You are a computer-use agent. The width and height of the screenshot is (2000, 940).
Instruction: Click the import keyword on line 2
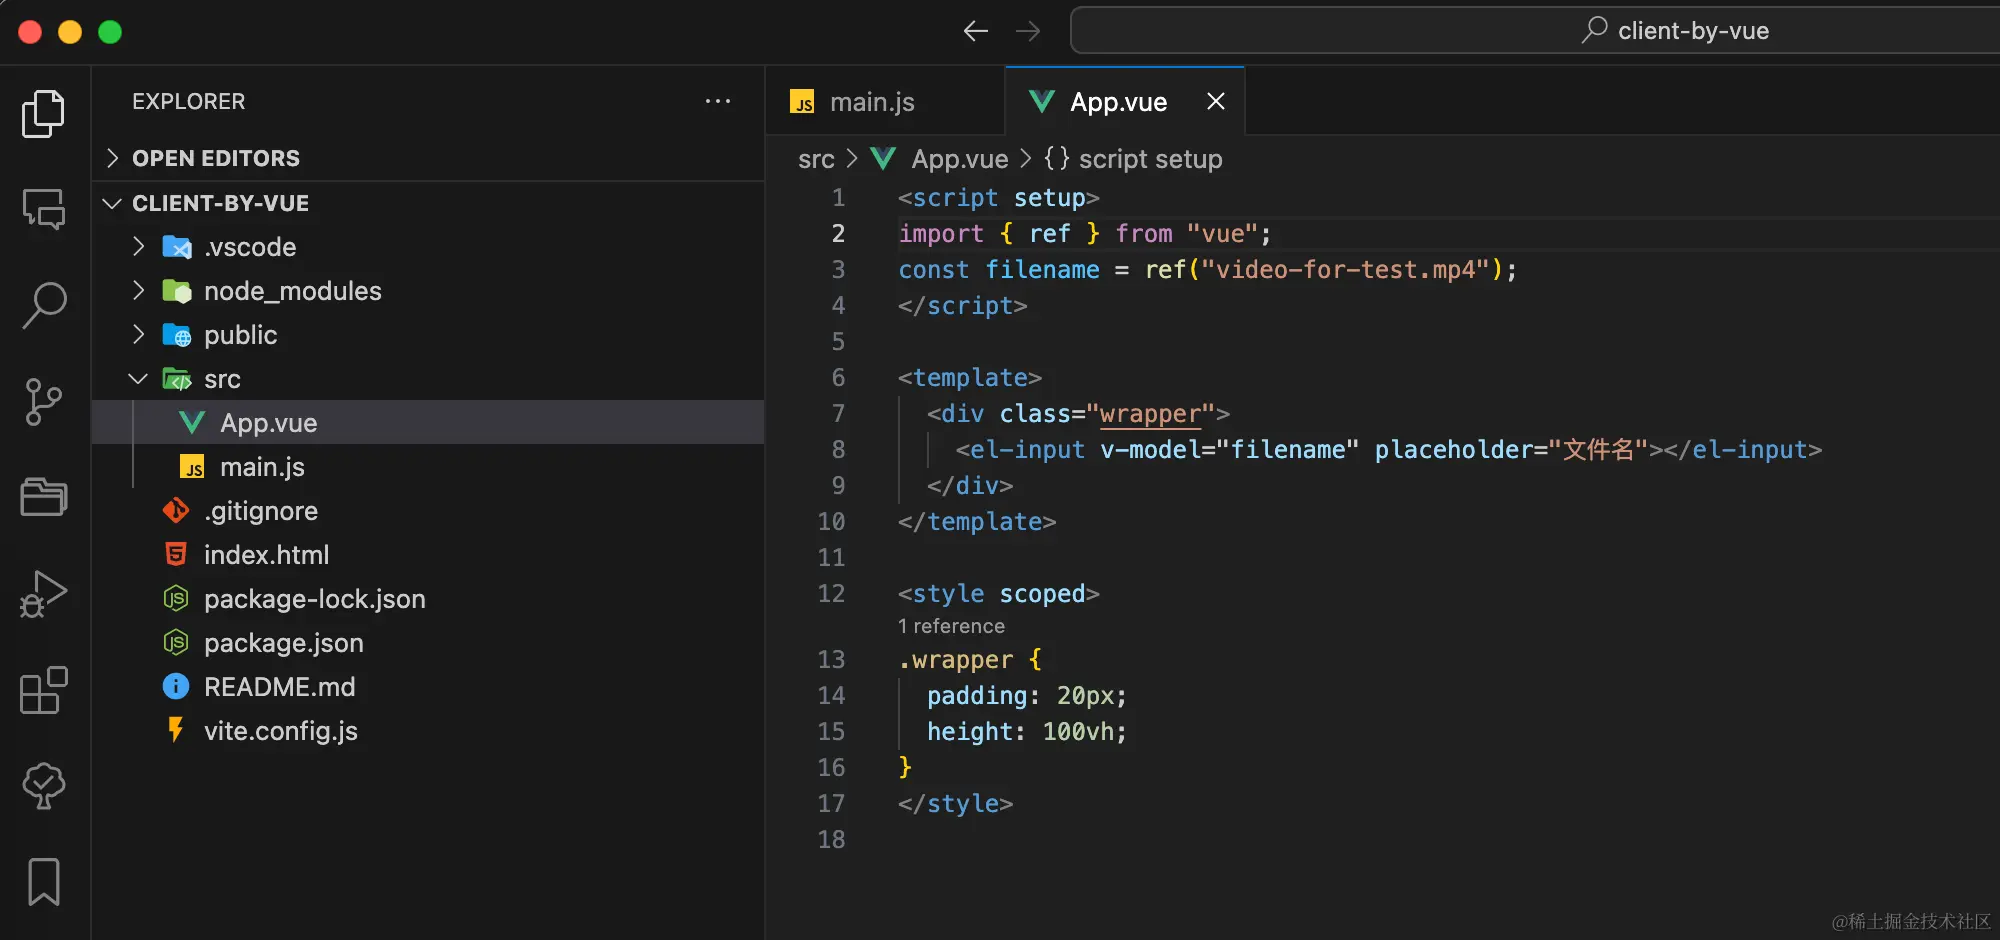pos(941,234)
